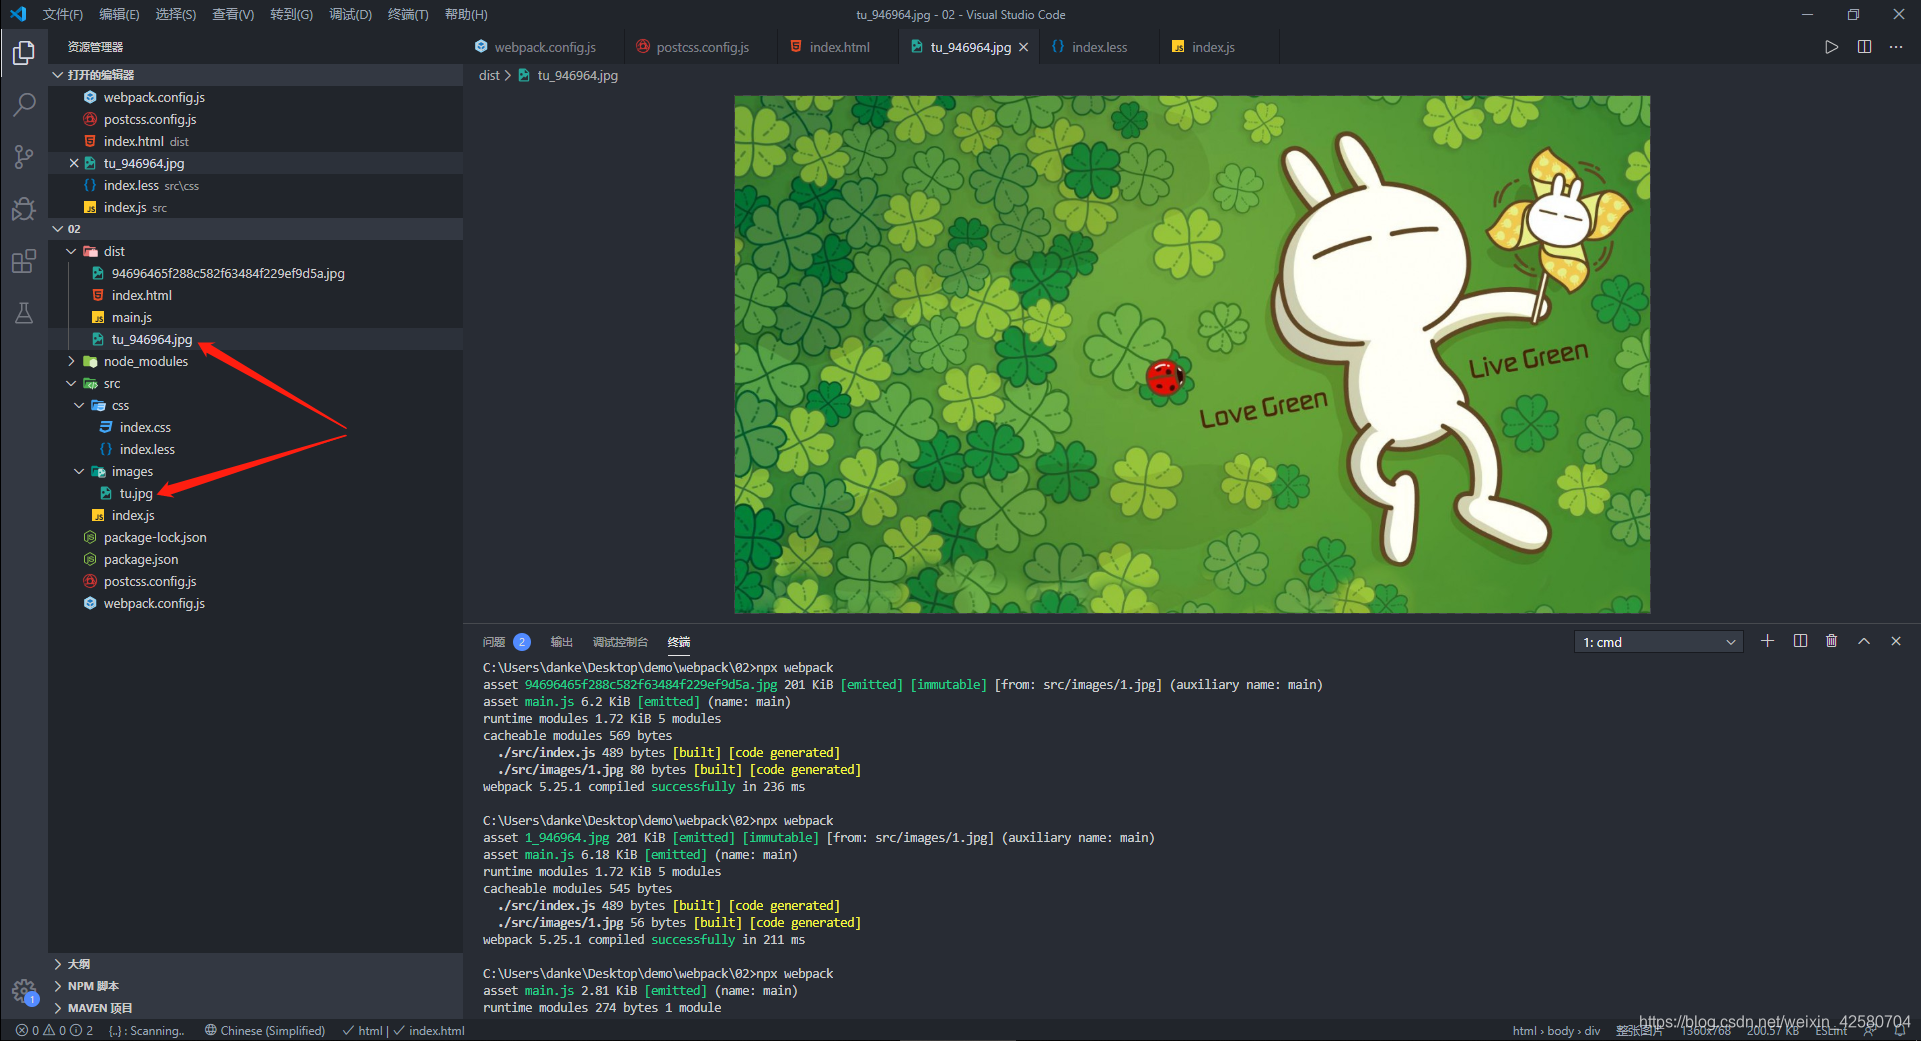The height and width of the screenshot is (1041, 1921).
Task: Switch to the Output (输出) panel tab
Action: [x=561, y=642]
